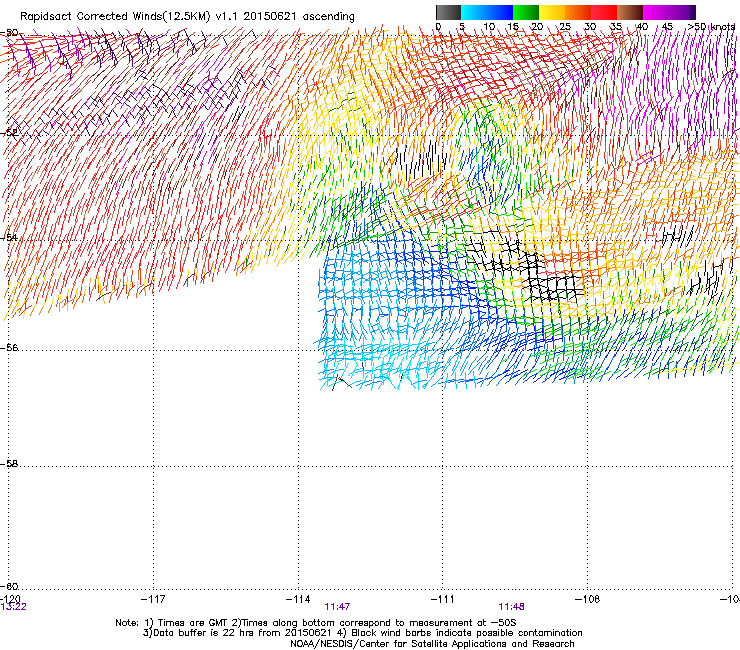Click the cyan 5-10 knots legend swatch

[x=474, y=12]
